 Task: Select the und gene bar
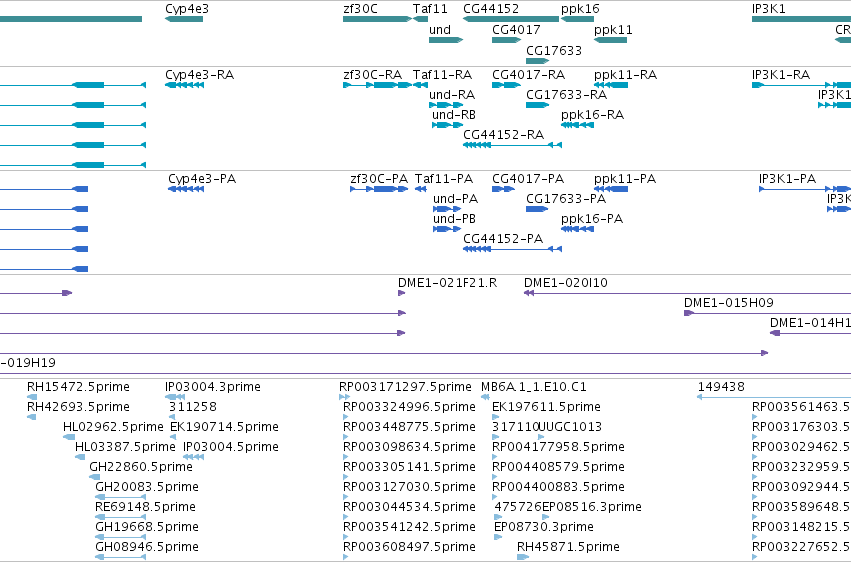(446, 40)
